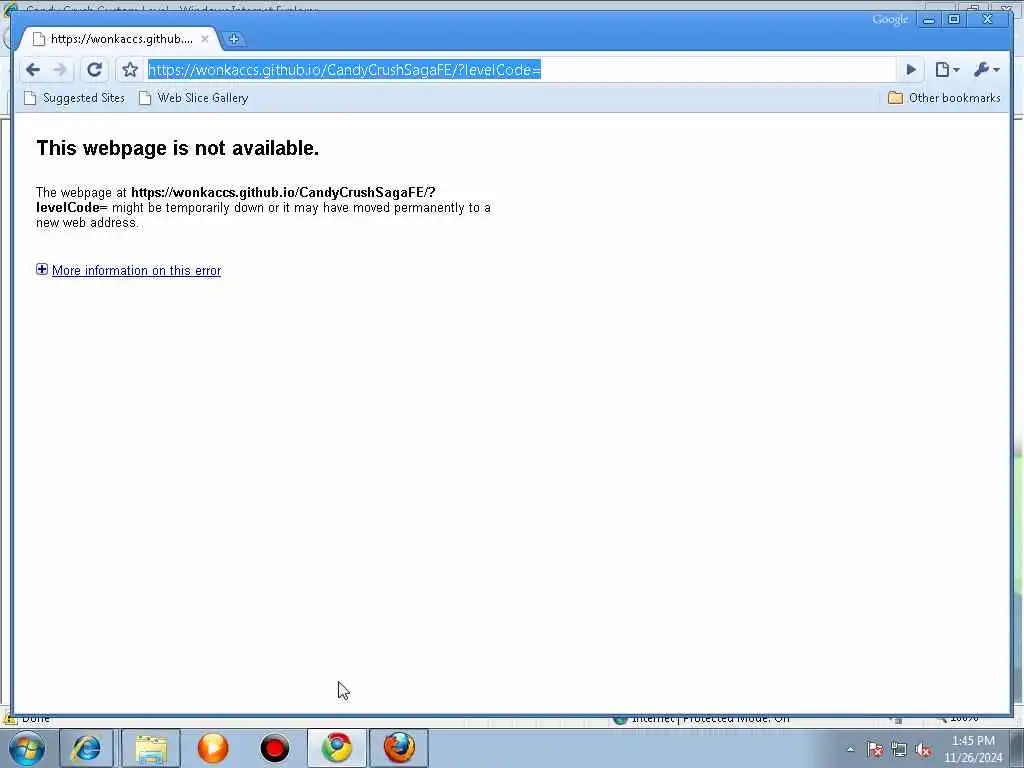Open Firefox from the taskbar

click(399, 748)
